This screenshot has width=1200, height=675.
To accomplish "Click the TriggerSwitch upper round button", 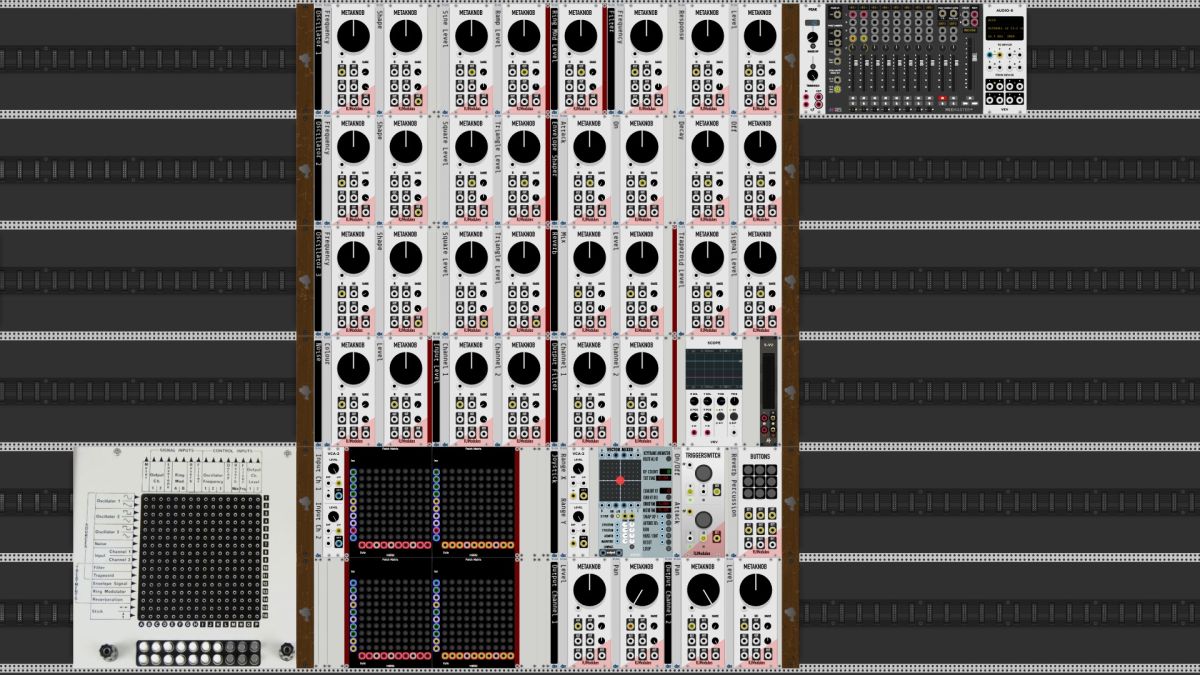I will pyautogui.click(x=703, y=473).
